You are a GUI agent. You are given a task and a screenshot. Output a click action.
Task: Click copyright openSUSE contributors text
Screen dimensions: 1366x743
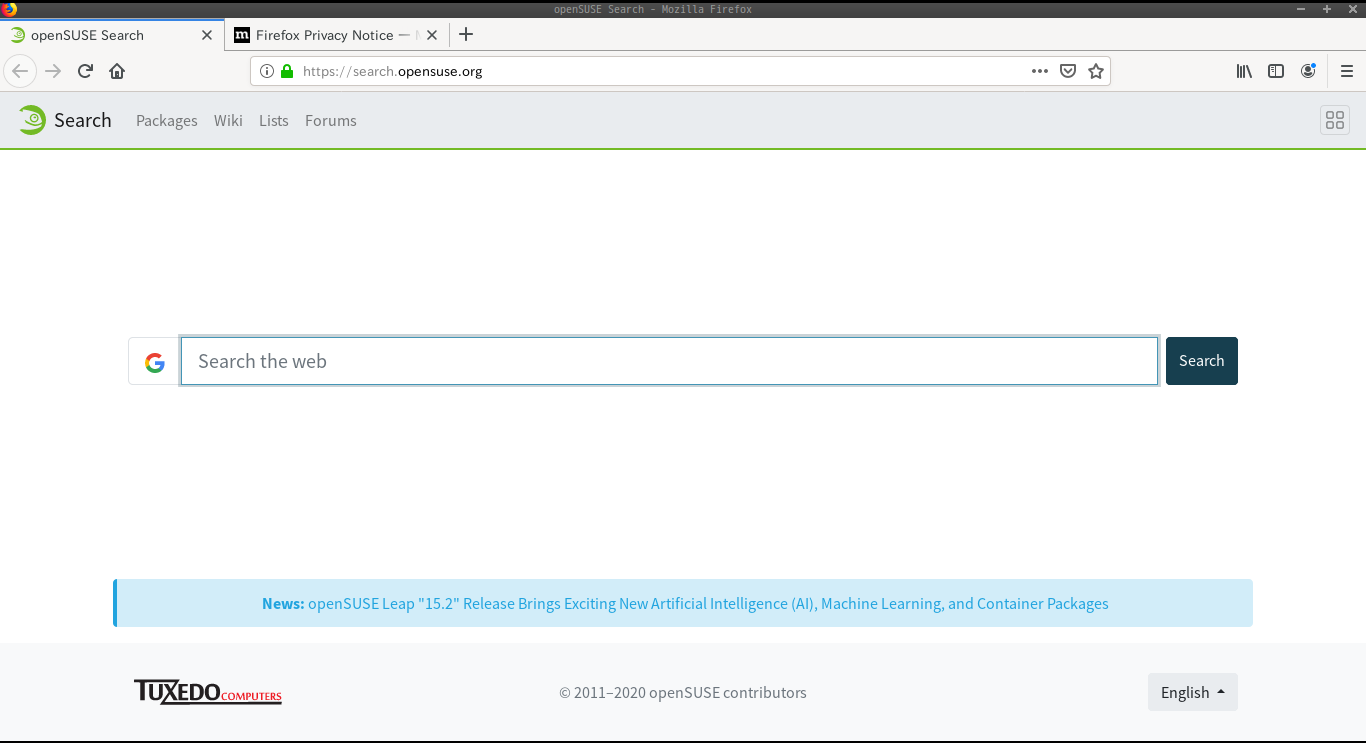tap(683, 692)
